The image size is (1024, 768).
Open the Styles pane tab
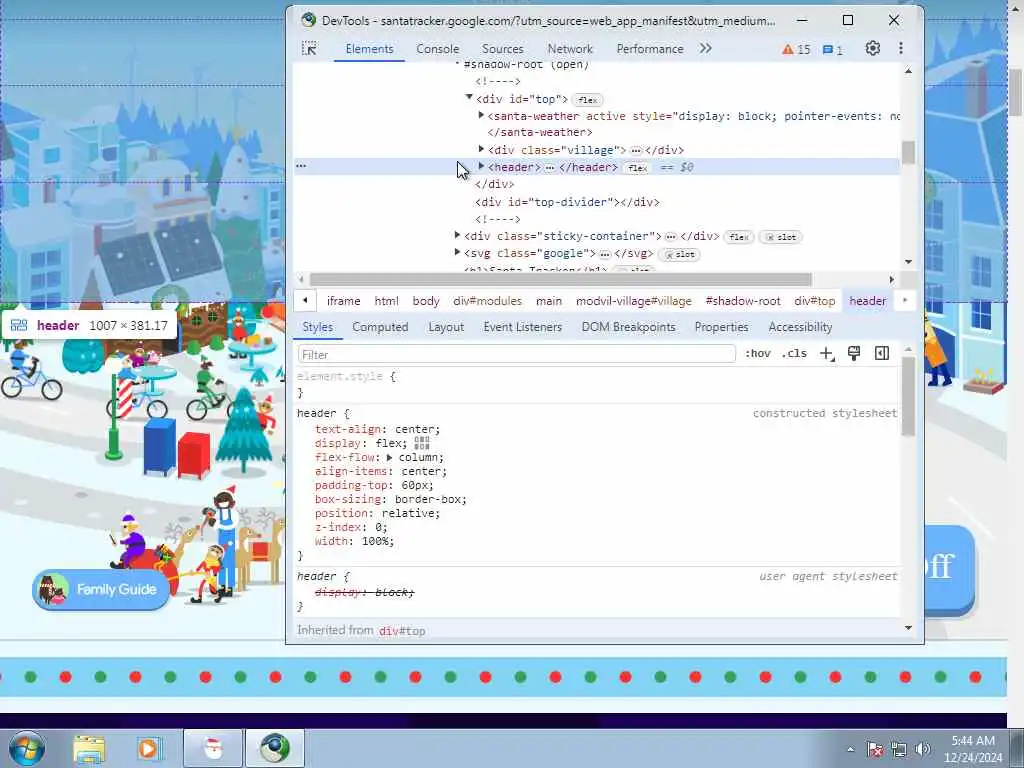tap(317, 327)
